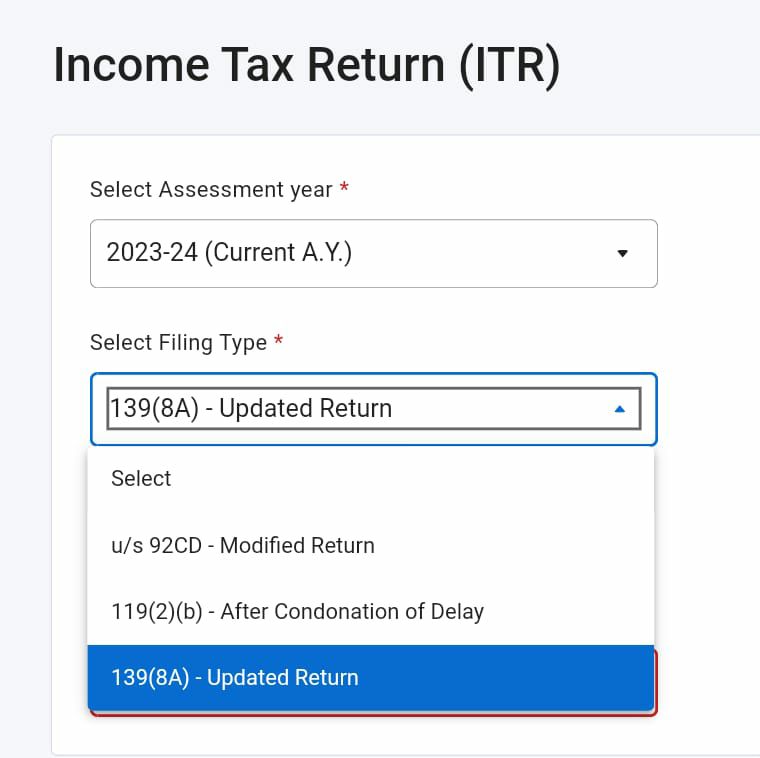Click the 'Select Assessment year' label

(x=211, y=190)
